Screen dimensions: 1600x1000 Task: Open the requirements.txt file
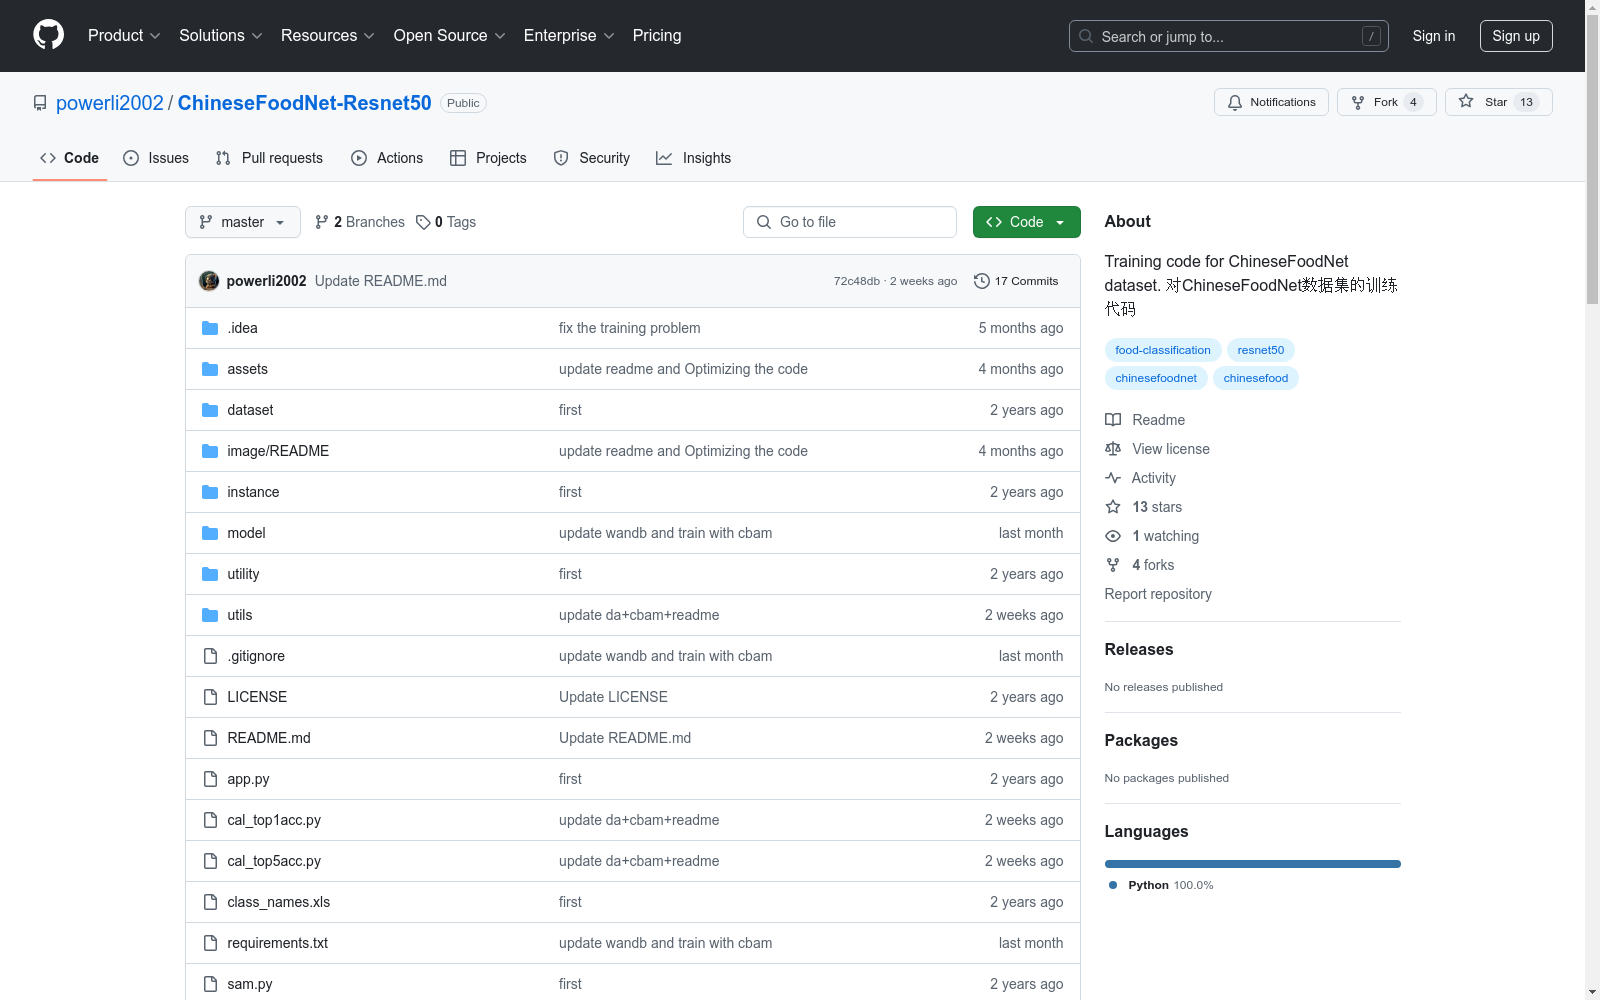point(278,943)
